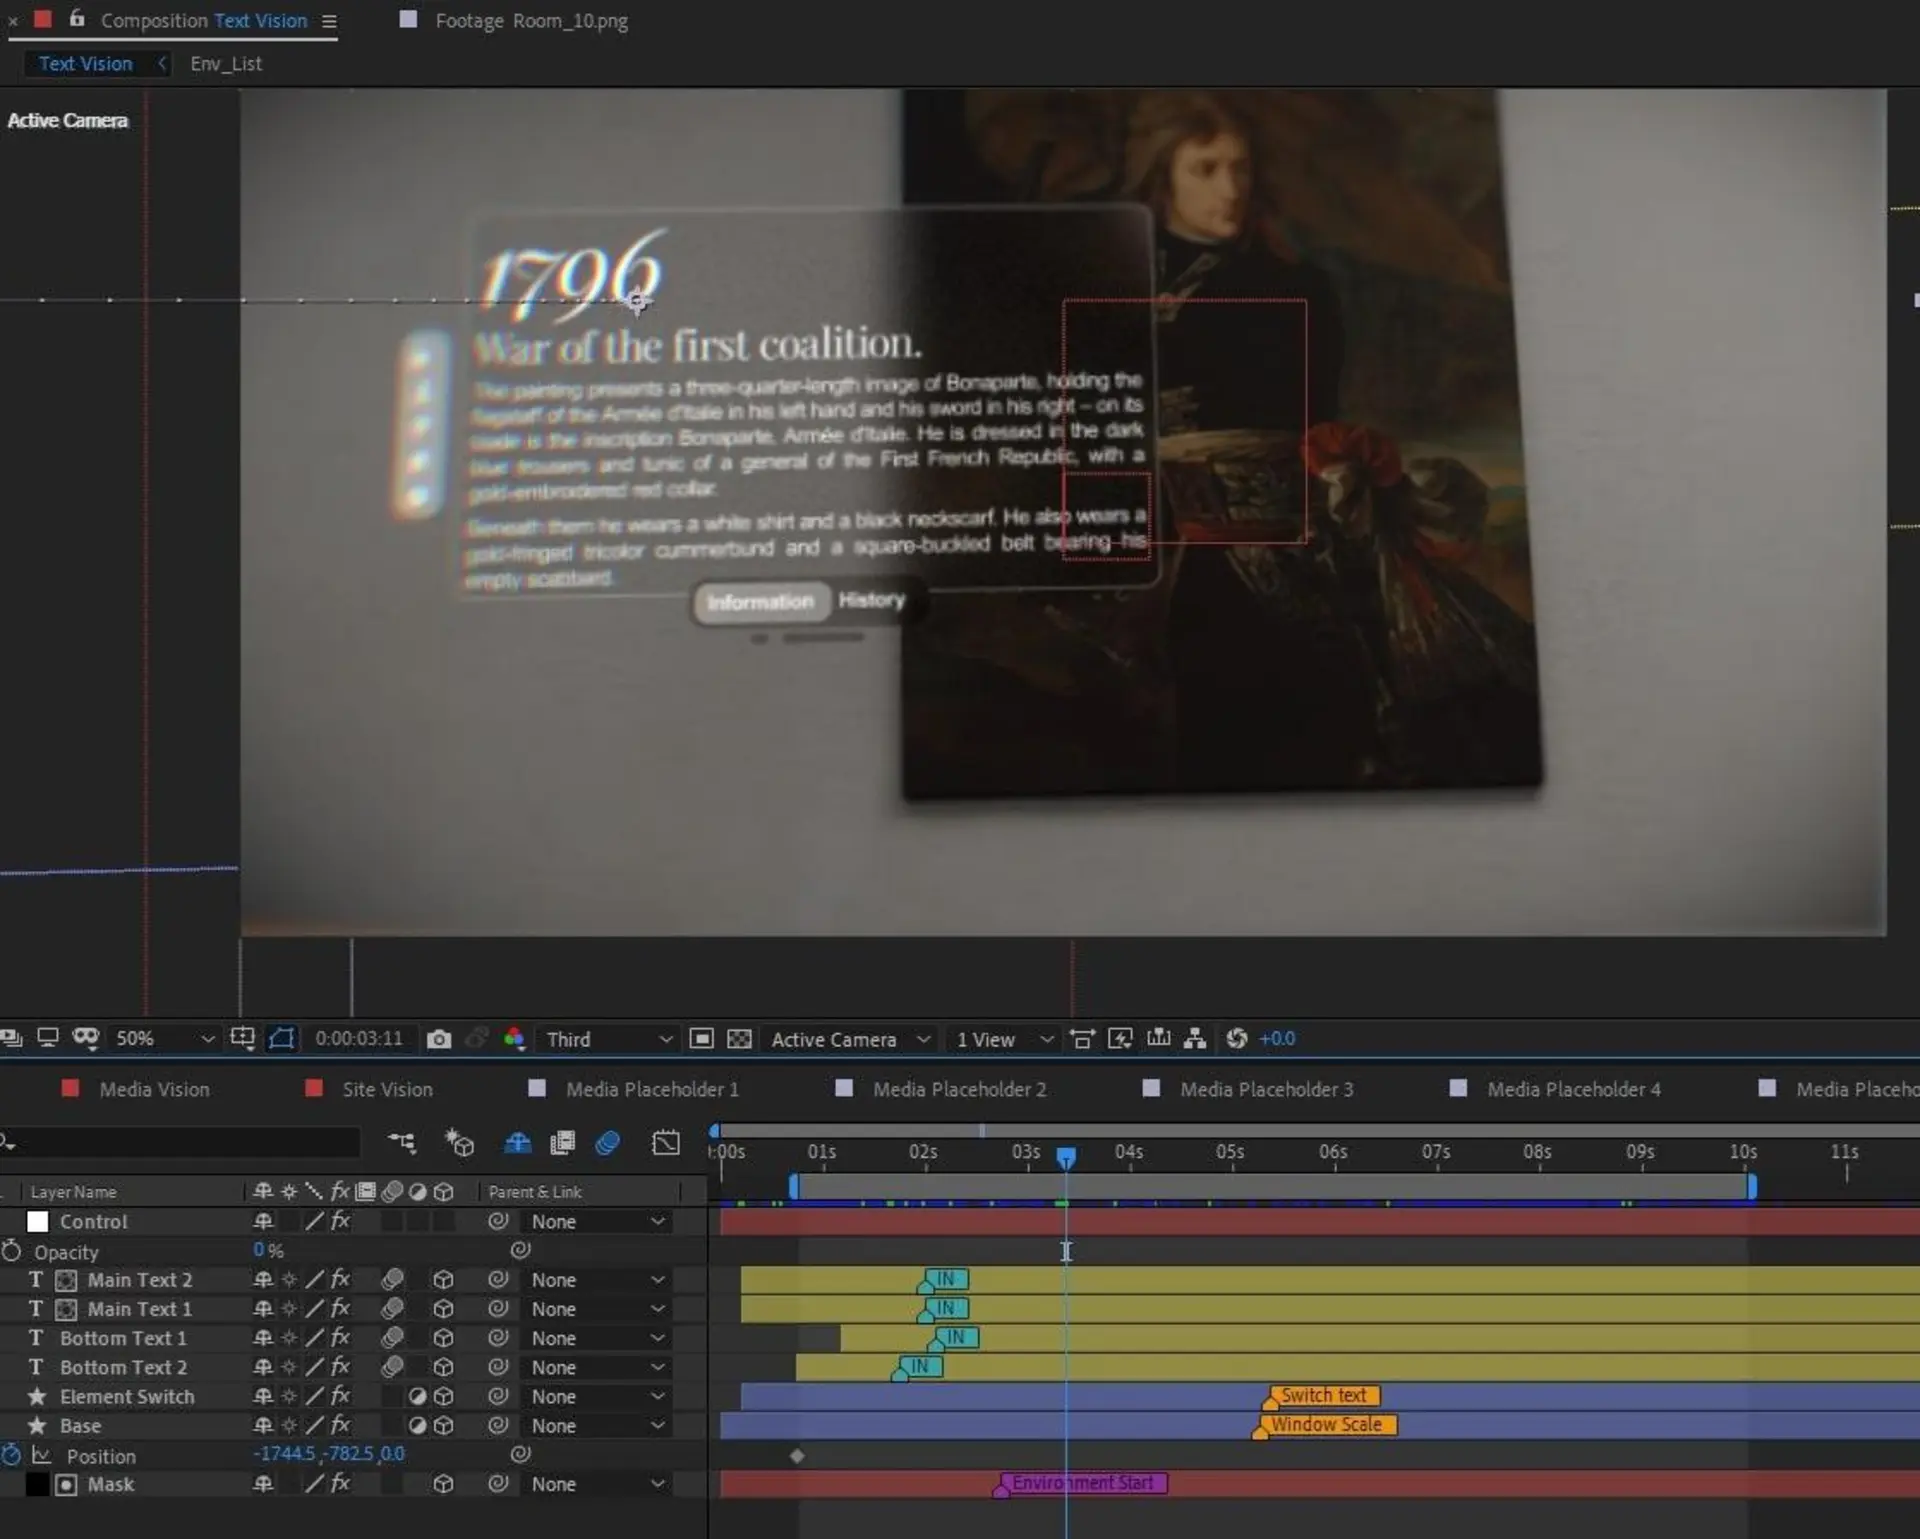The image size is (1920, 1539).
Task: Click the Env_List breadcrumb
Action: [226, 64]
